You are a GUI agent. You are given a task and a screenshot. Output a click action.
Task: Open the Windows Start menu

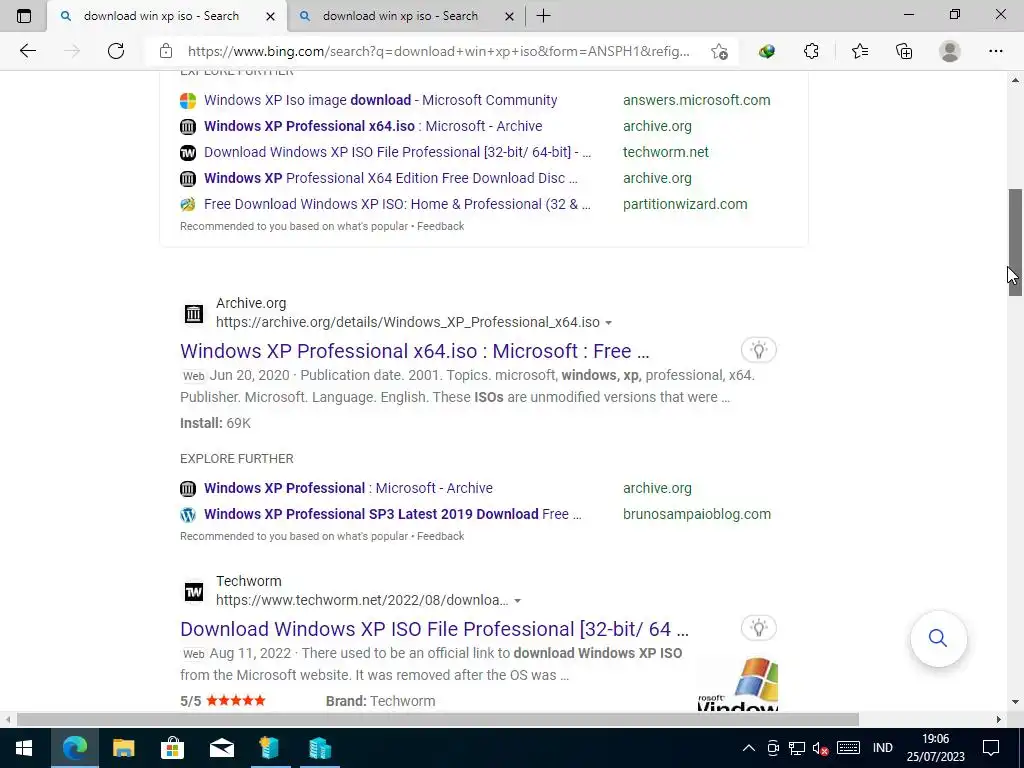pos(24,748)
